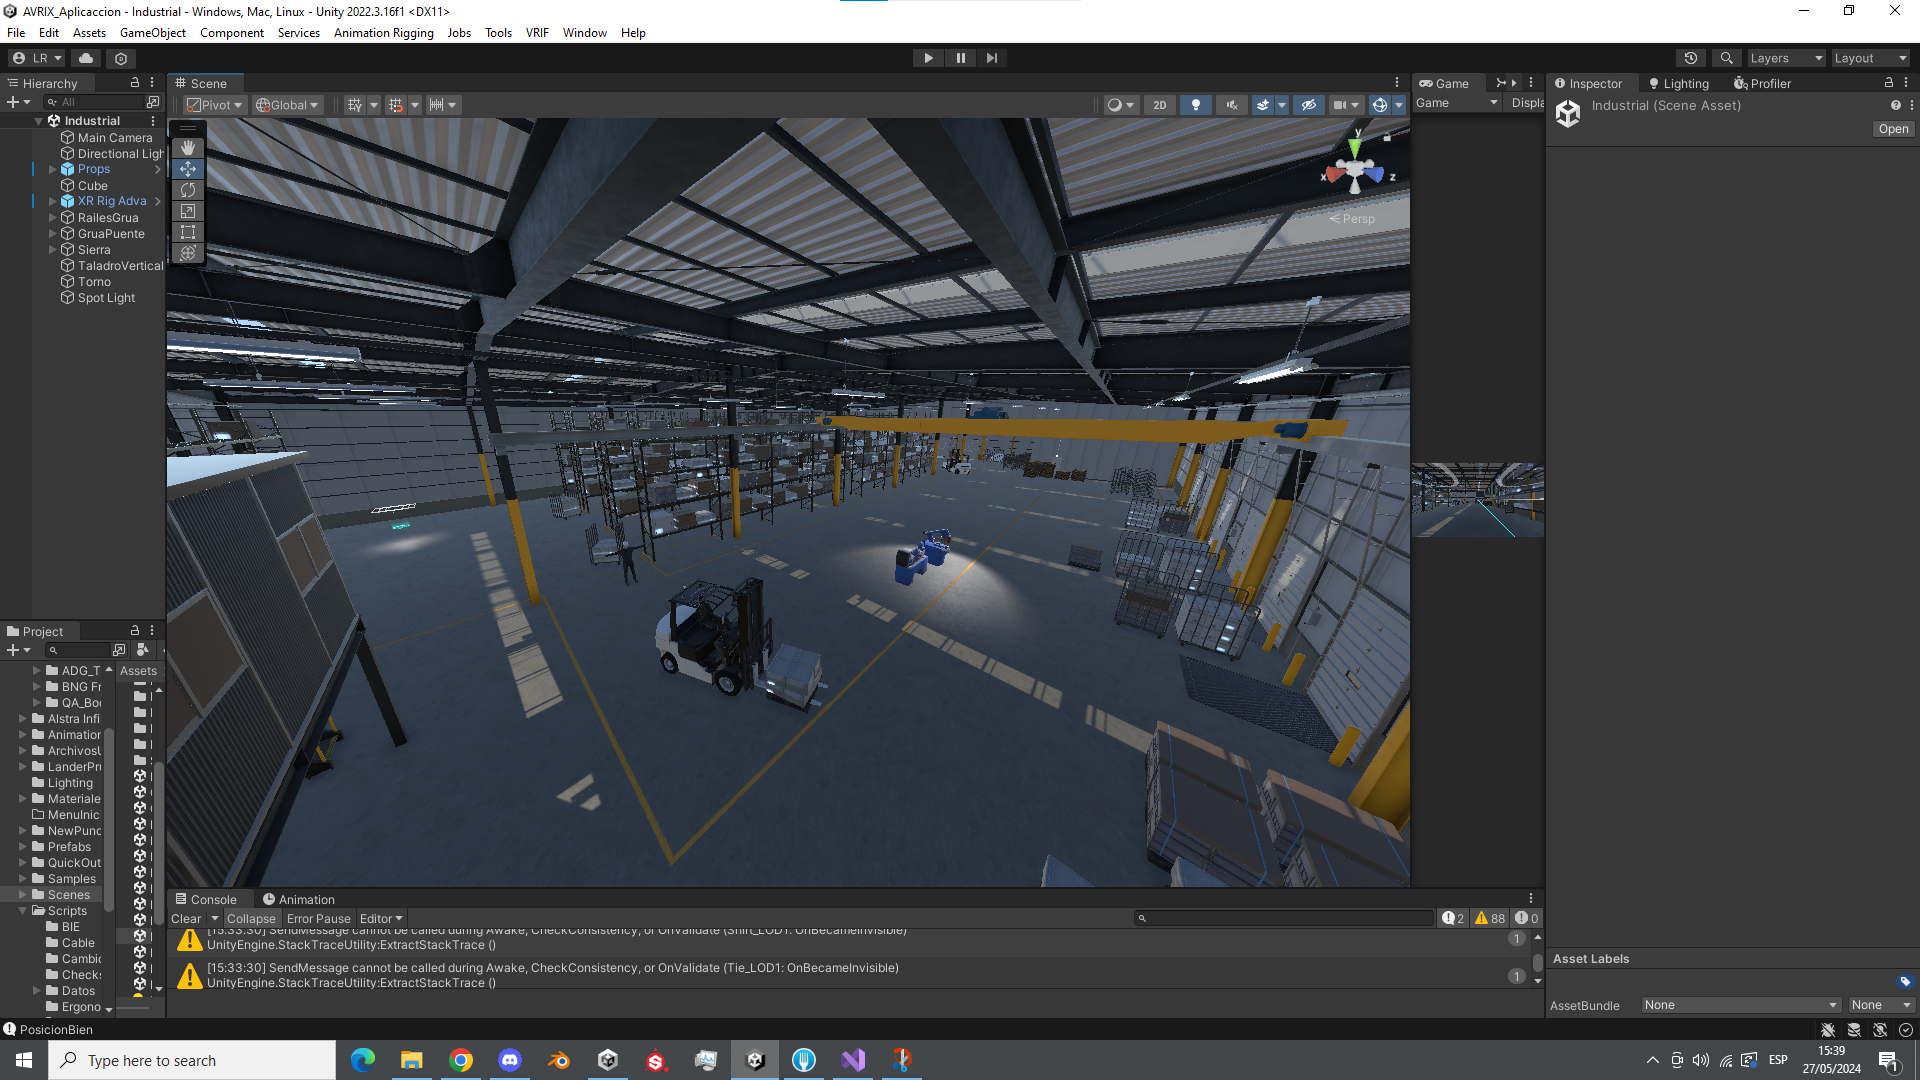This screenshot has width=1920, height=1080.
Task: Click the asset label tag icon
Action: pyautogui.click(x=1905, y=982)
